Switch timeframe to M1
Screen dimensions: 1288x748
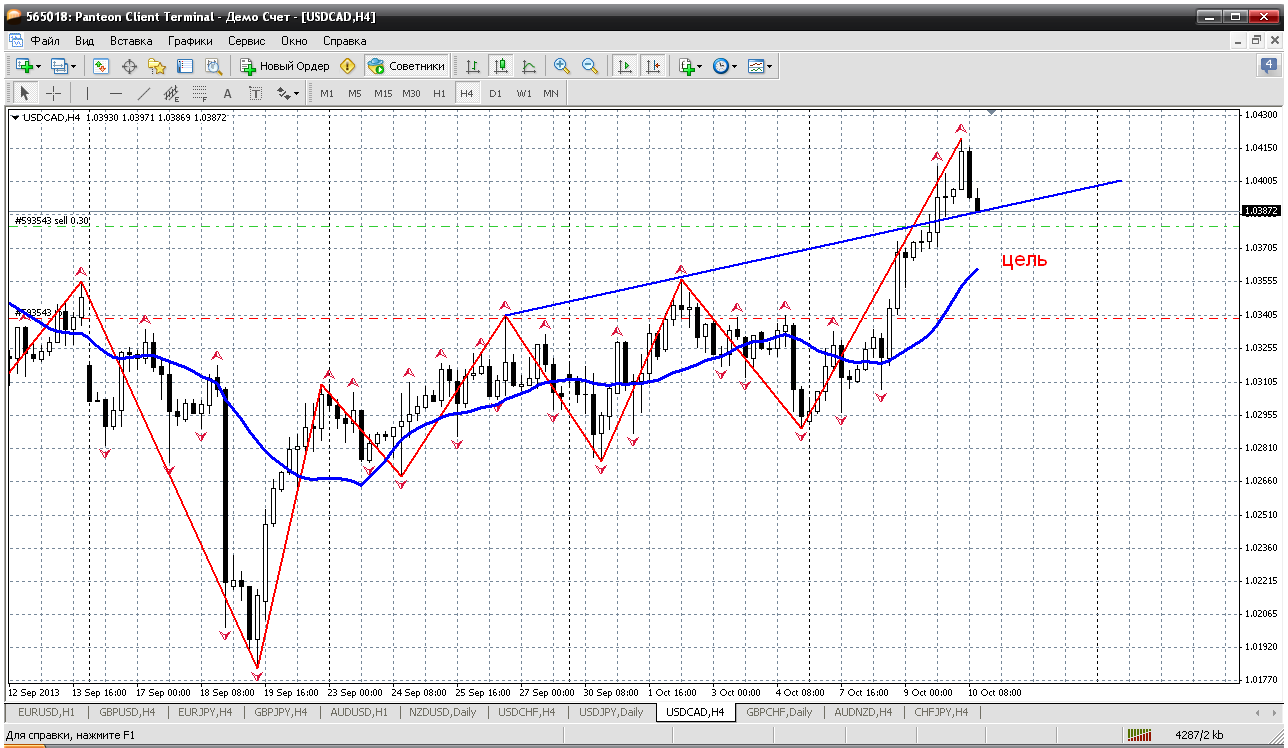[327, 93]
